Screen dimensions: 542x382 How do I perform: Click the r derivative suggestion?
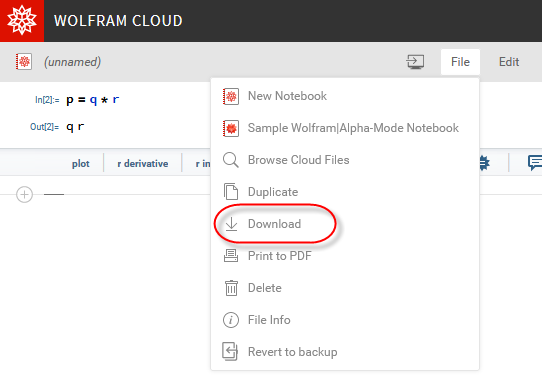tap(143, 164)
